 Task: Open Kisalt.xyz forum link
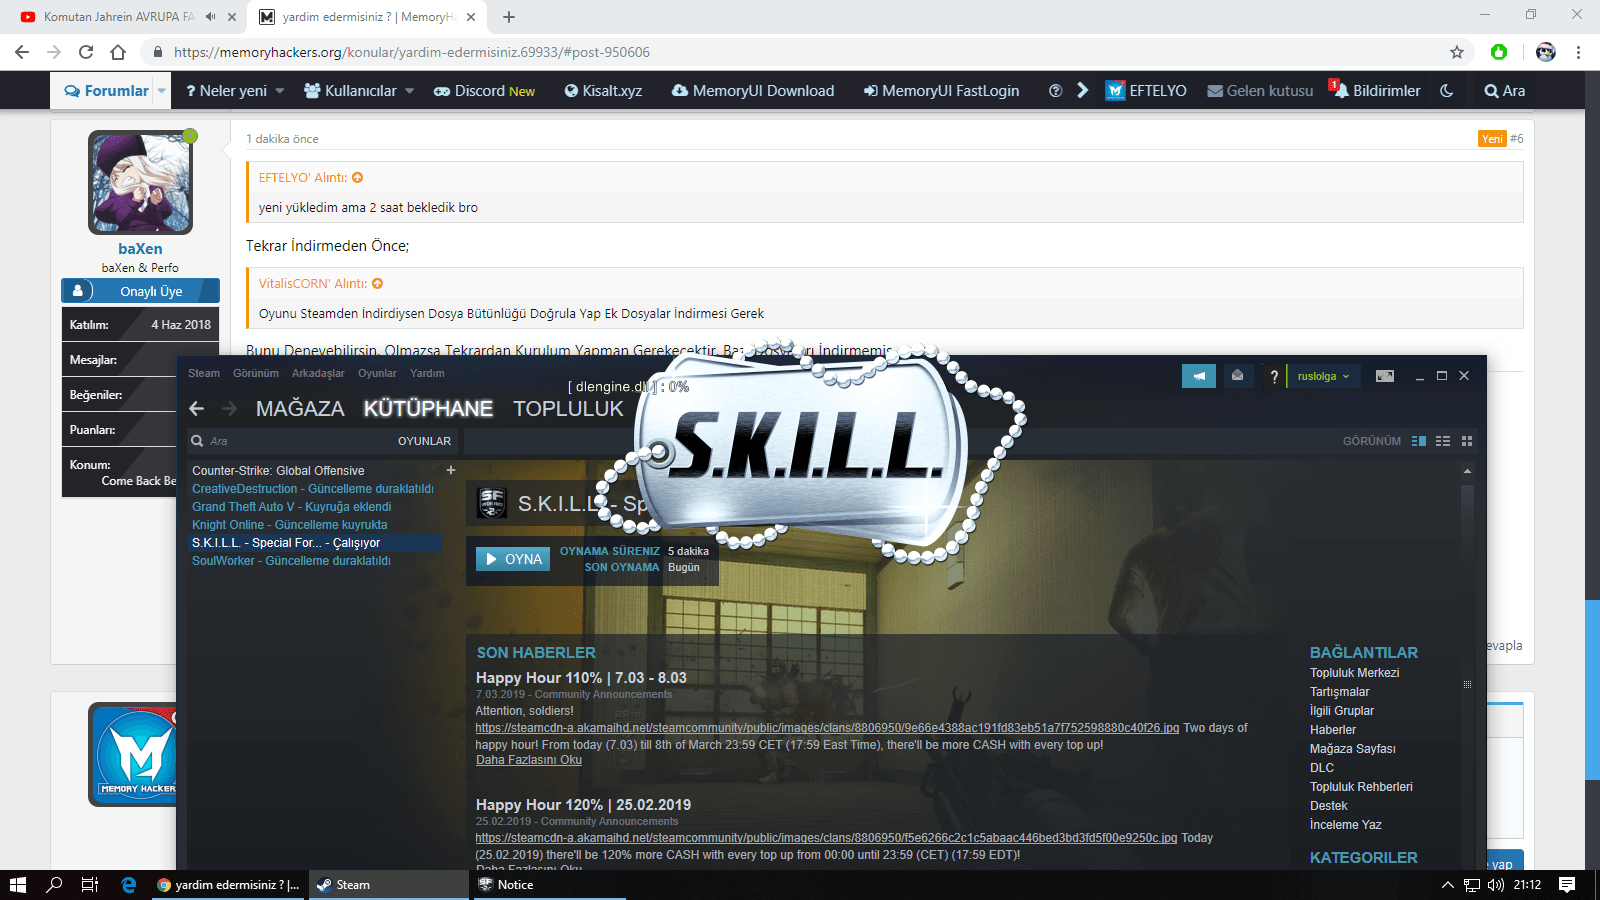603,91
